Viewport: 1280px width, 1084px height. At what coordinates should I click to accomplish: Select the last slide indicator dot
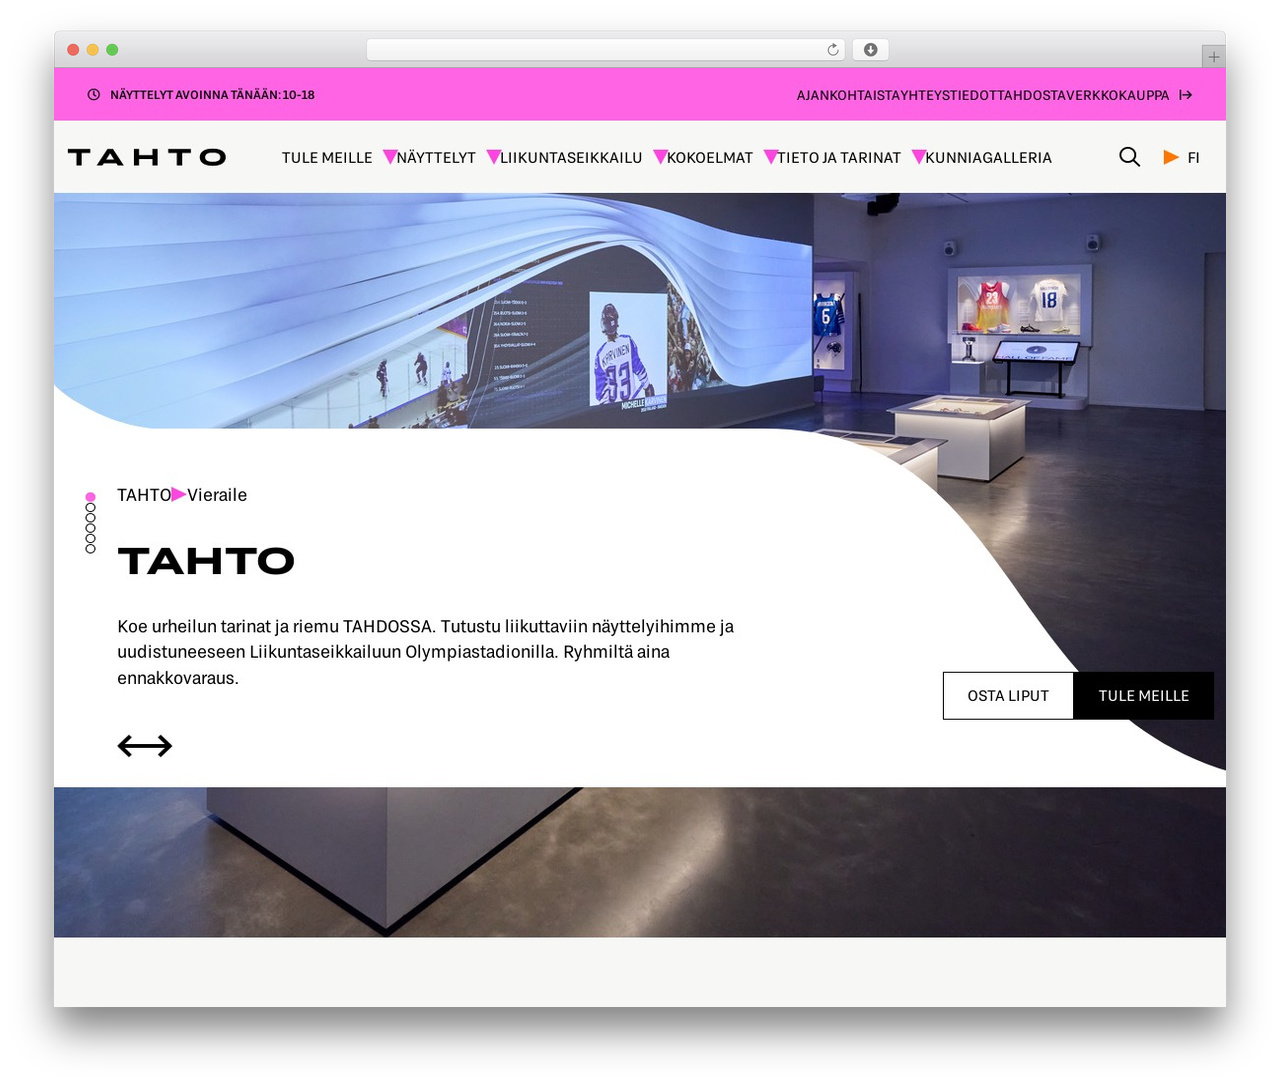[91, 548]
